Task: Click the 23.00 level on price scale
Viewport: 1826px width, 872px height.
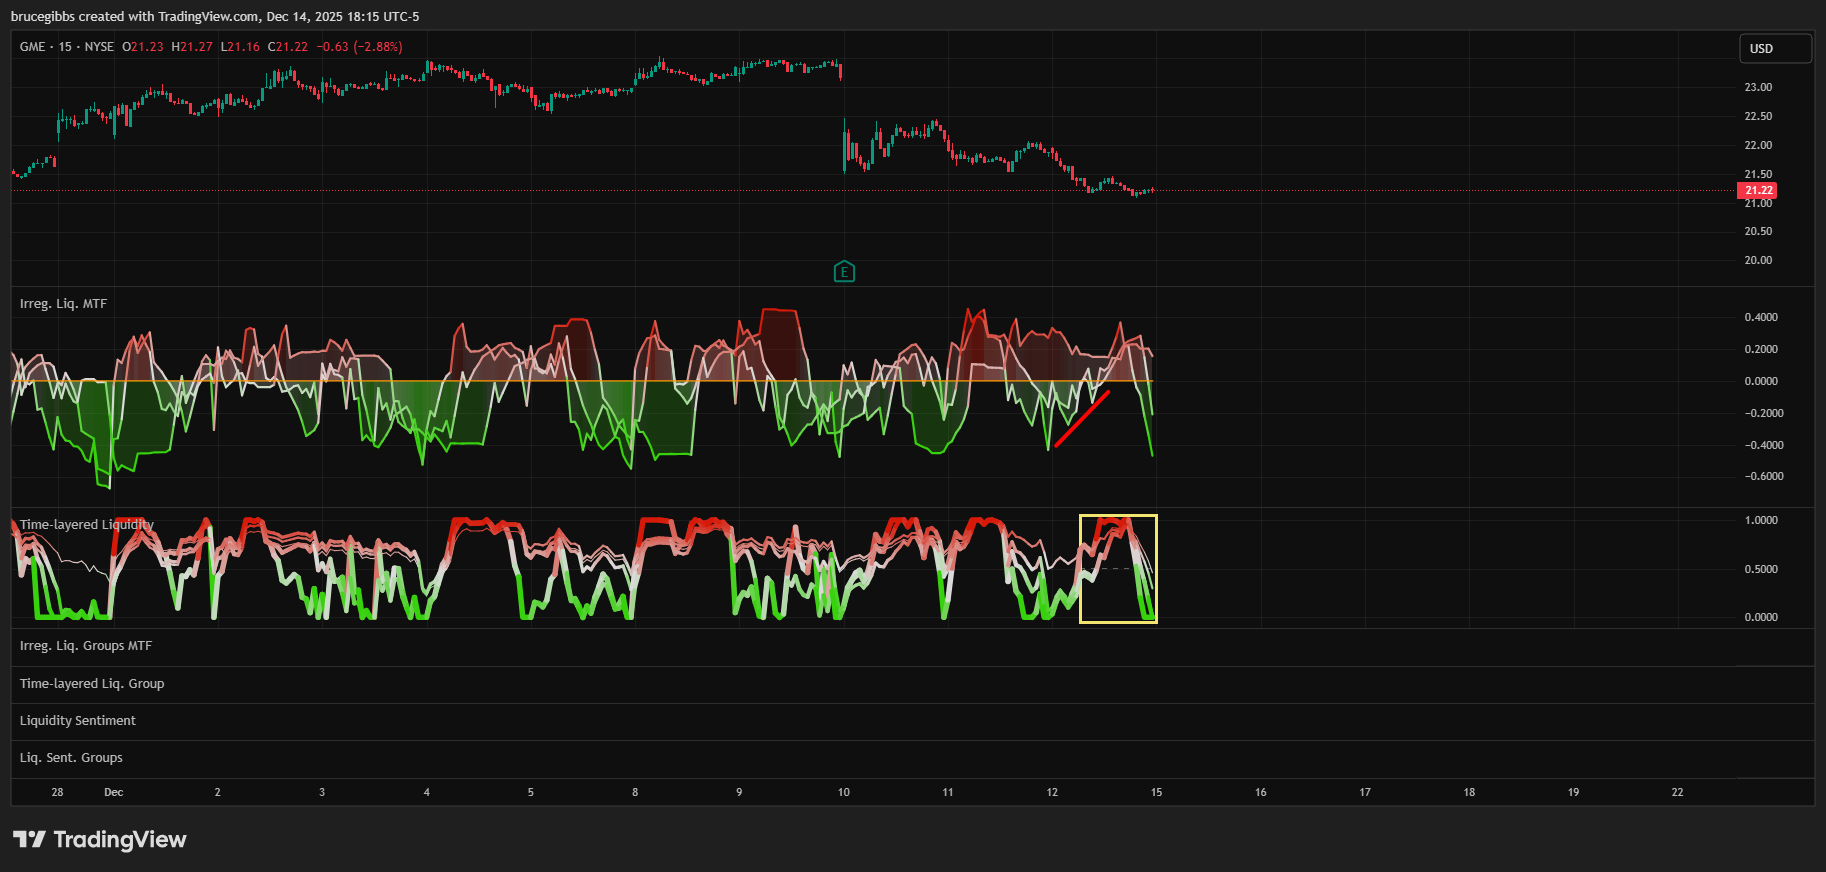Action: tap(1758, 87)
